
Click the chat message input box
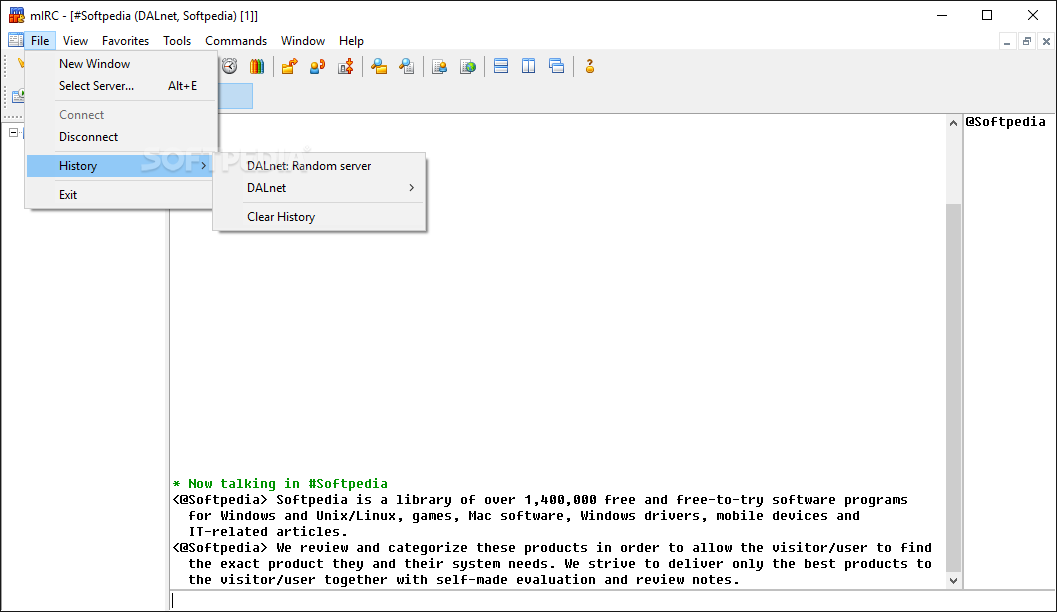612,601
